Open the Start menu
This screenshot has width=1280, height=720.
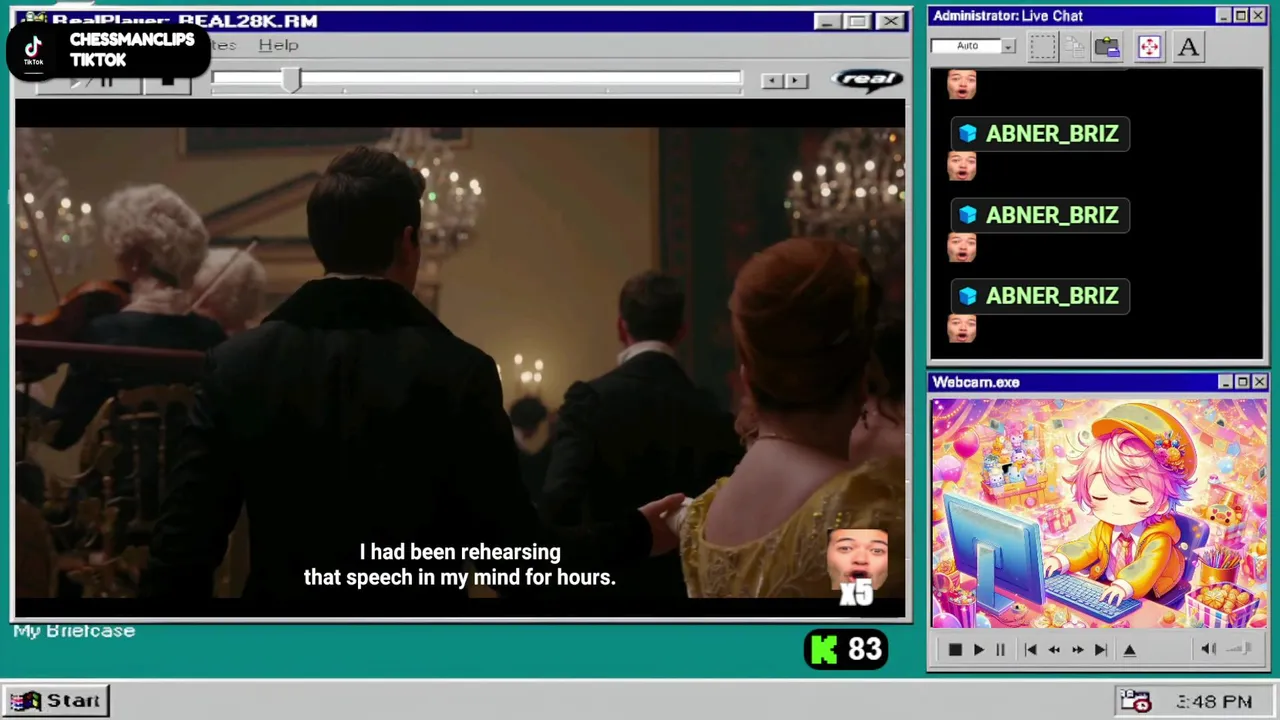(56, 701)
